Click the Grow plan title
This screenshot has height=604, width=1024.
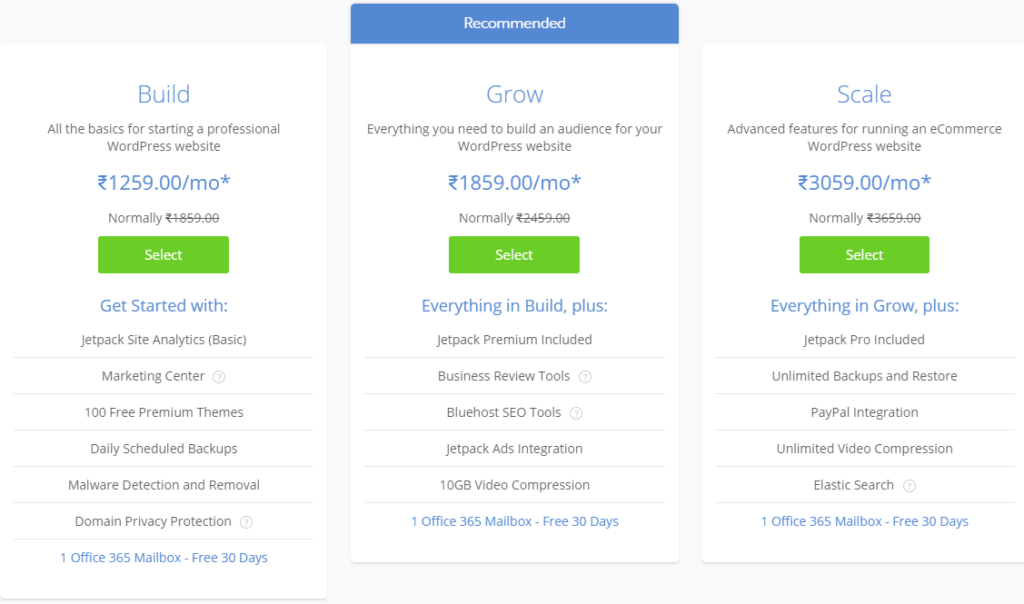[515, 94]
